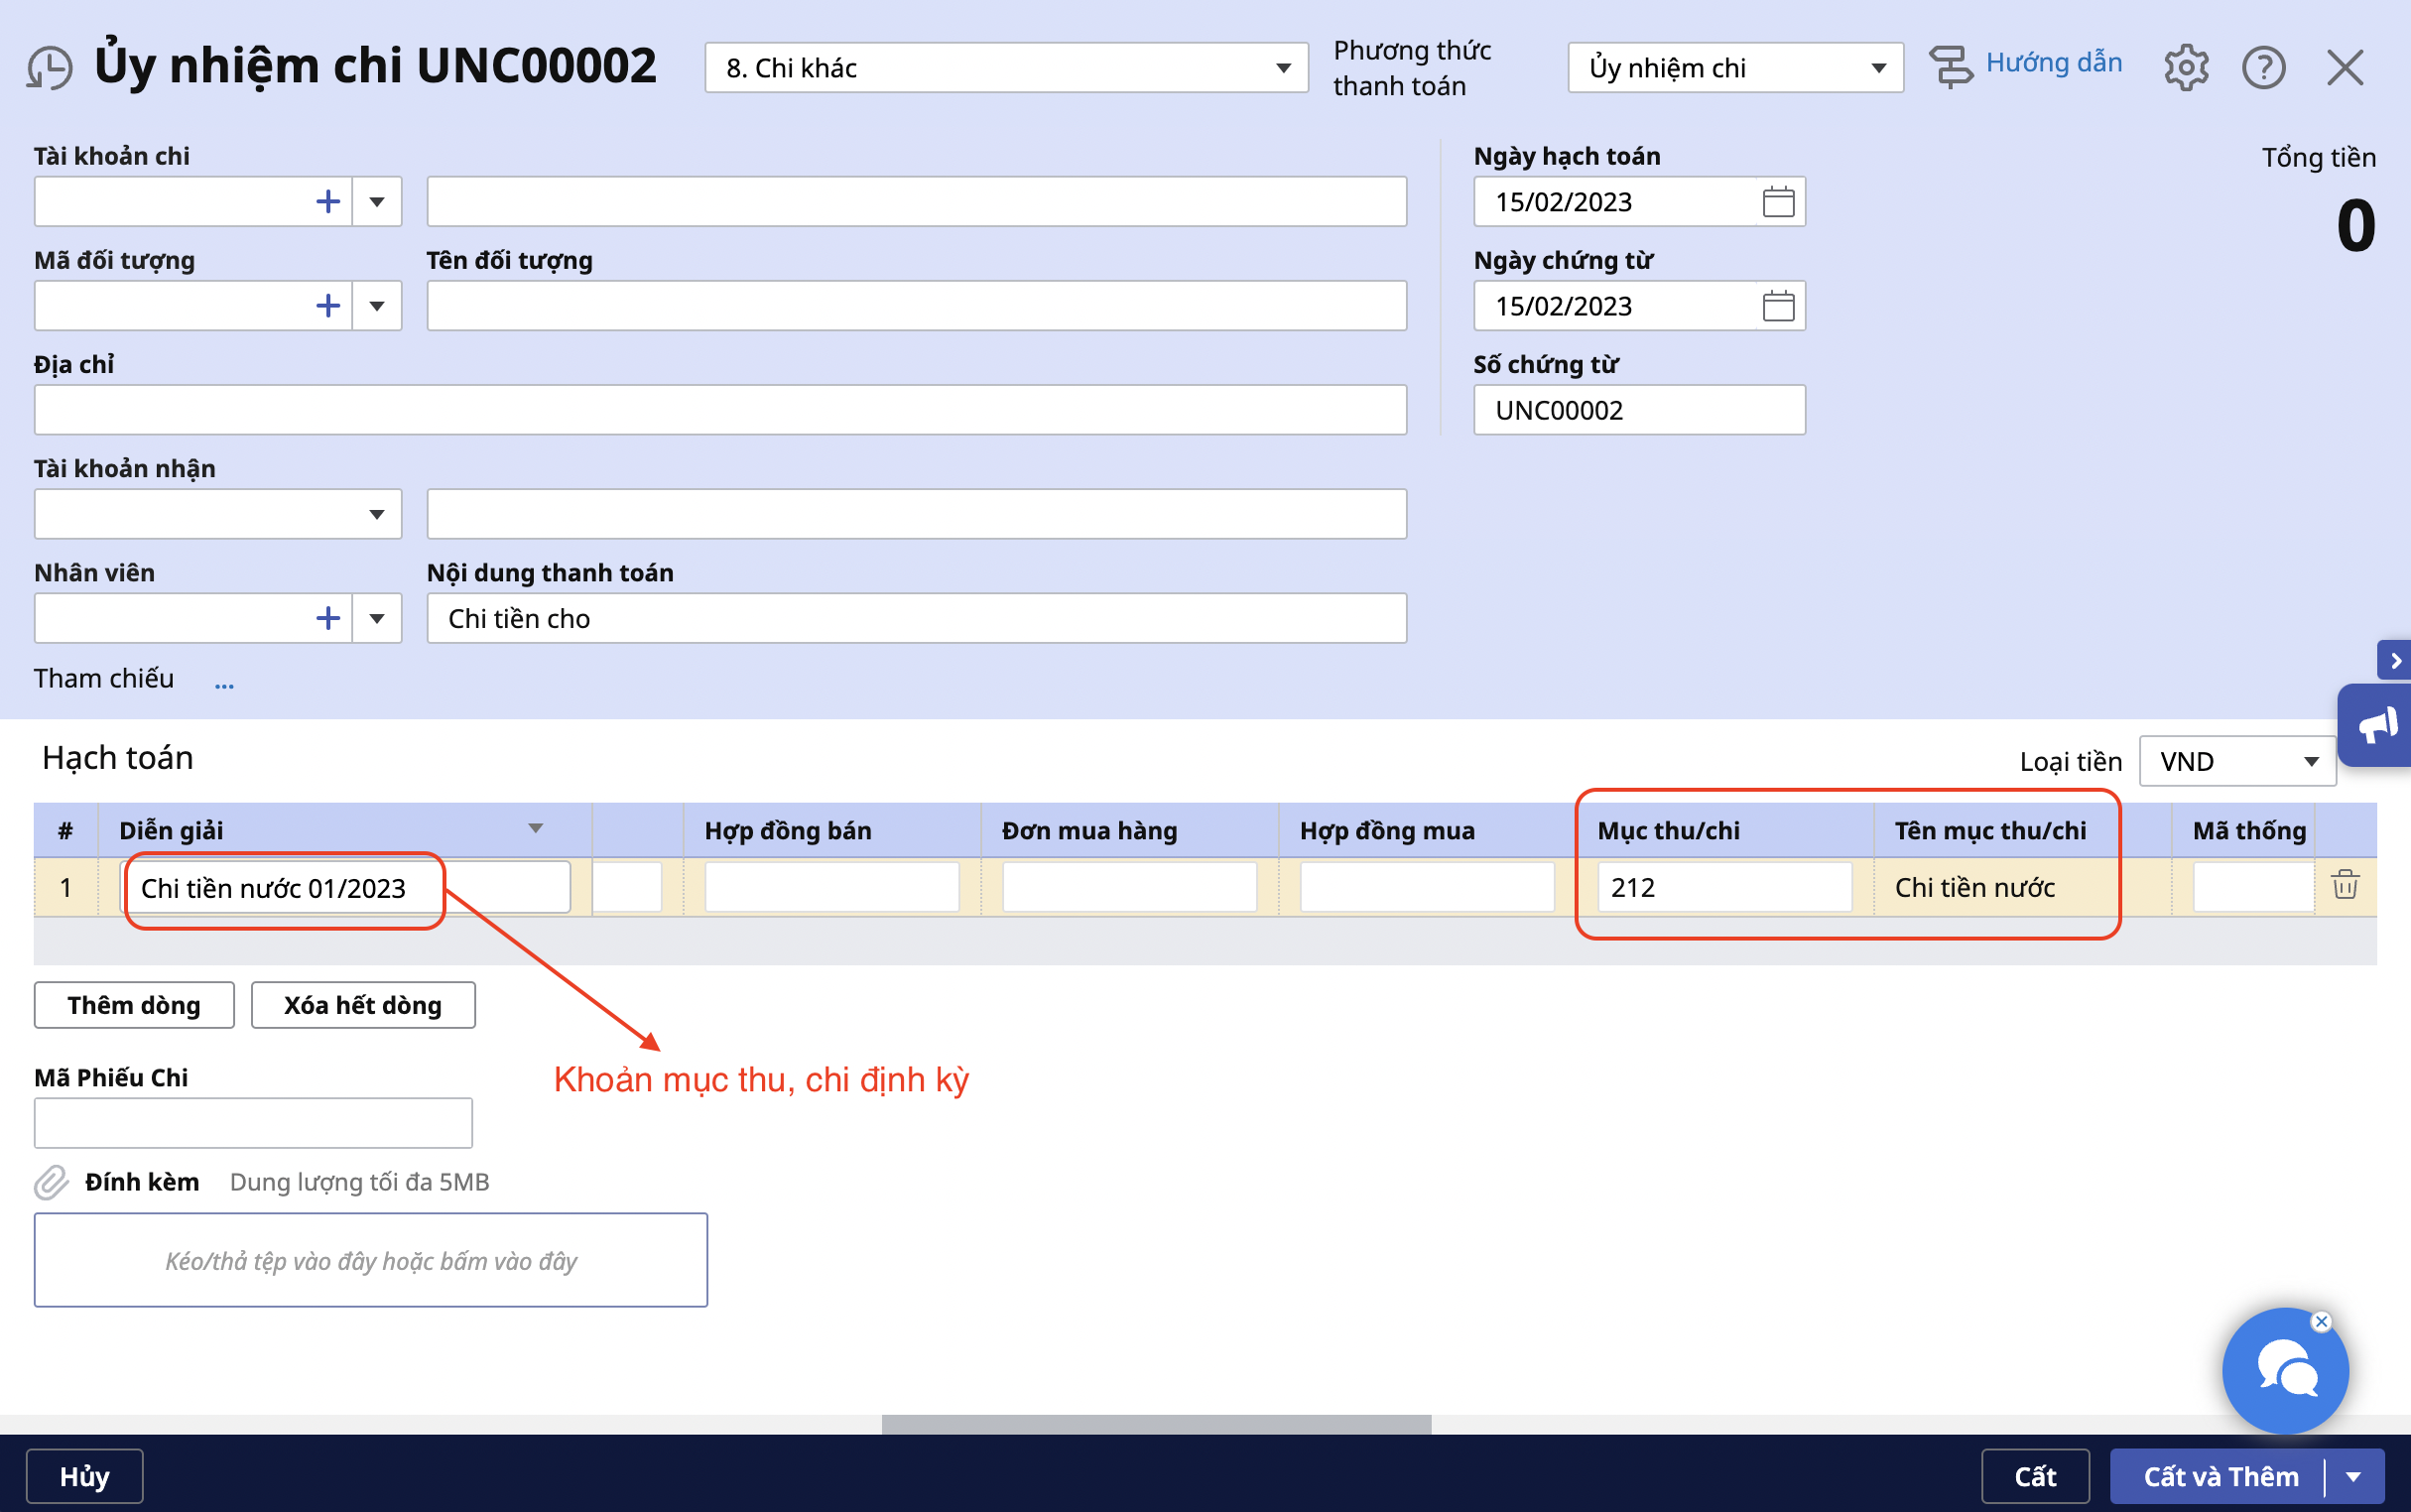Click the Xóa hết dòng button
Image resolution: width=2411 pixels, height=1512 pixels.
363,1005
